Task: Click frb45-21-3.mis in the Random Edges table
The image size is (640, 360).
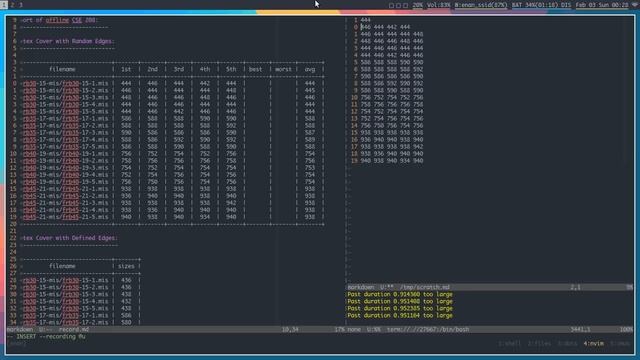Action: 65,203
